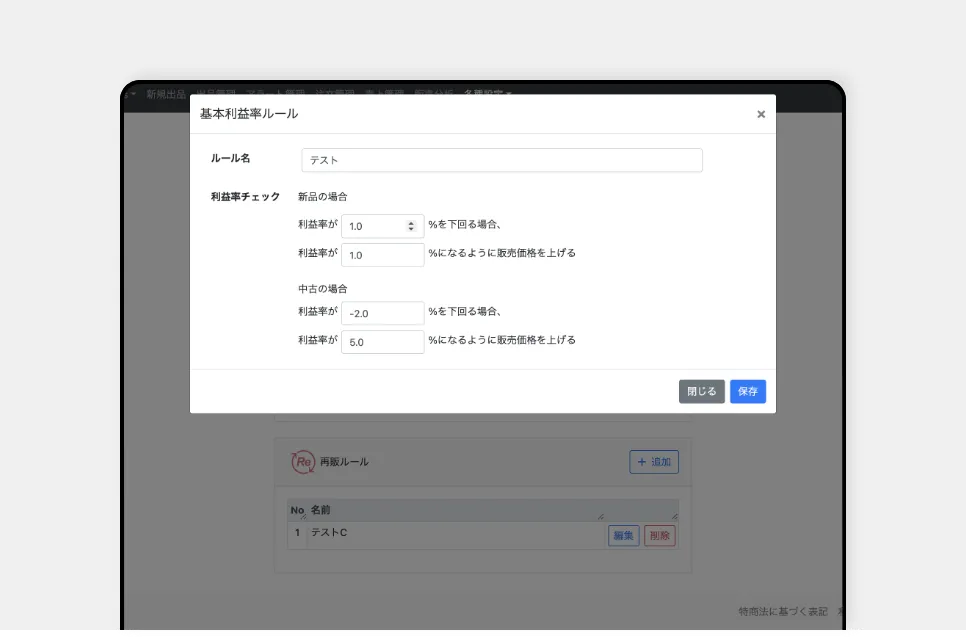Decrement the 新品 threshold value with the down arrow
The width and height of the screenshot is (966, 642).
click(x=411, y=230)
